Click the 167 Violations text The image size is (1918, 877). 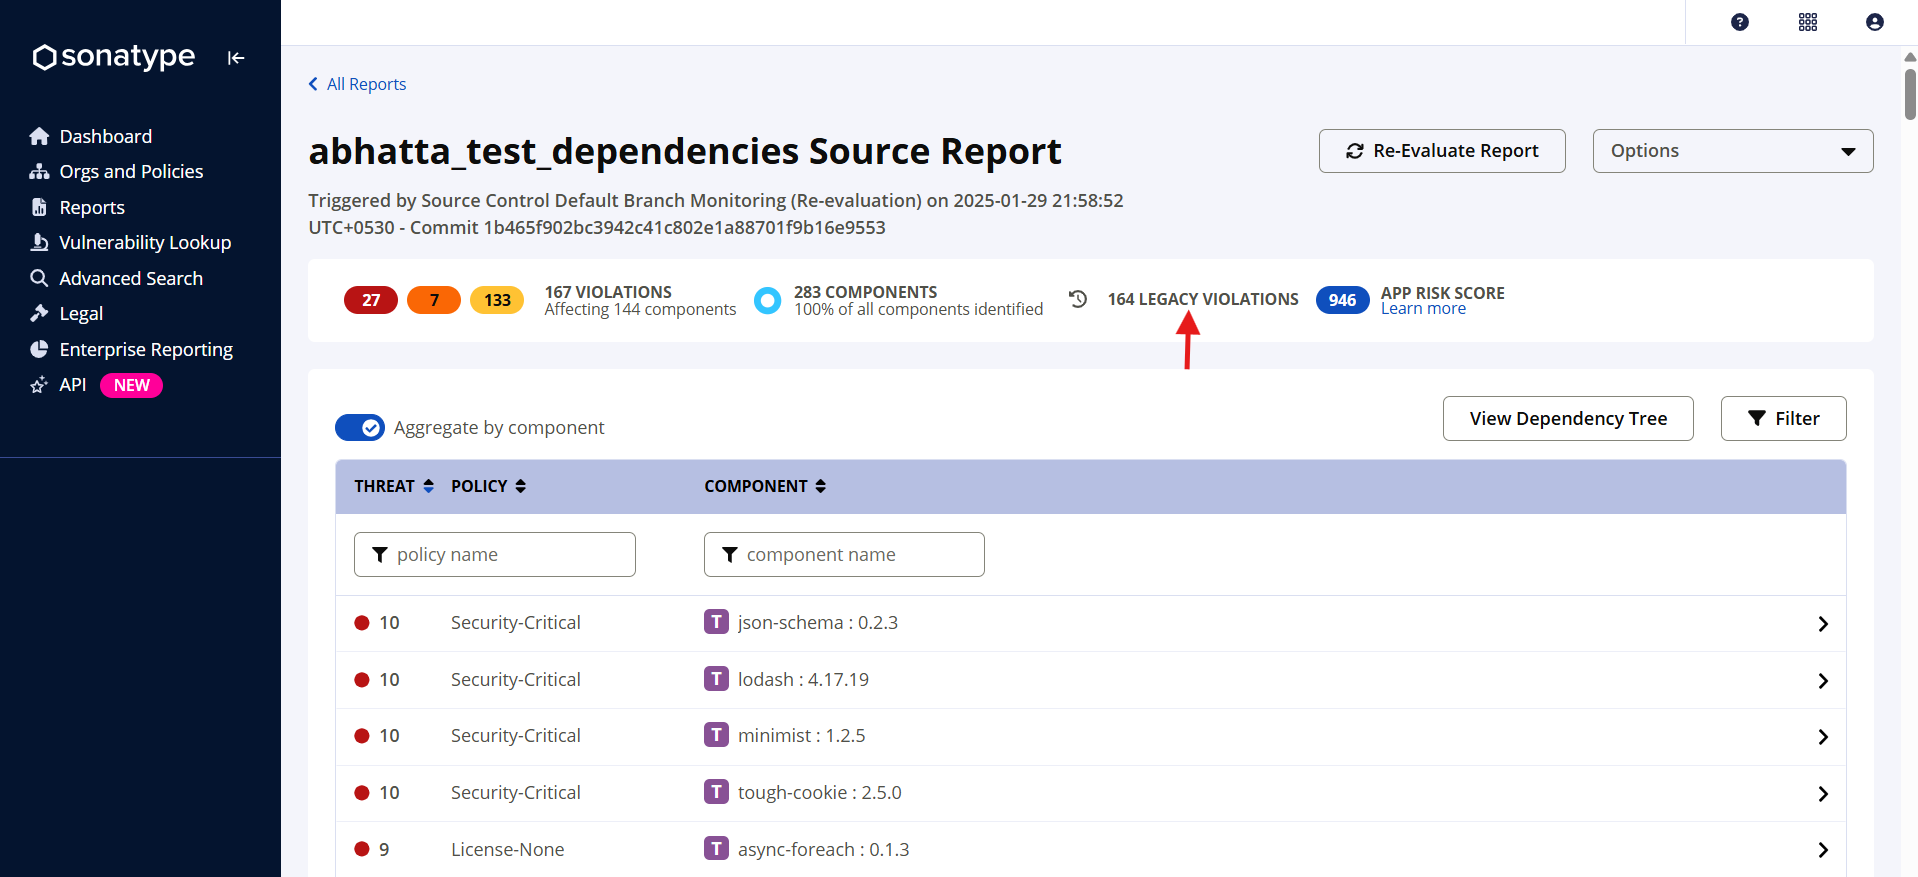(x=608, y=292)
